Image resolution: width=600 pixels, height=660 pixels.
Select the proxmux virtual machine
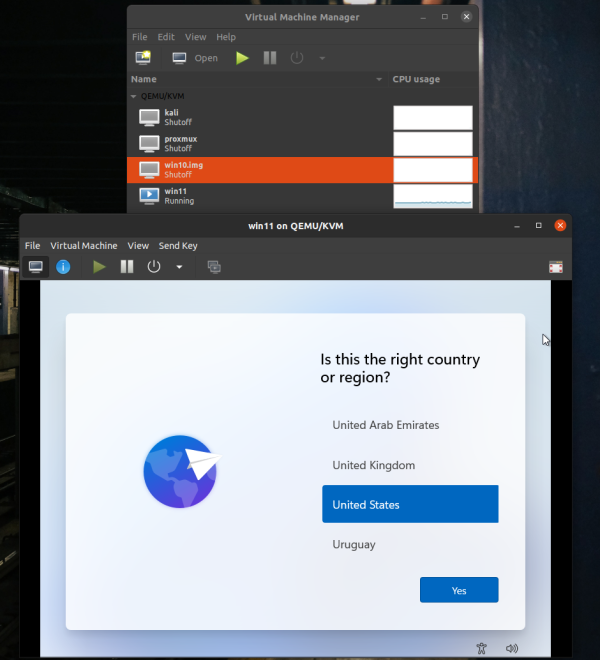pos(302,144)
